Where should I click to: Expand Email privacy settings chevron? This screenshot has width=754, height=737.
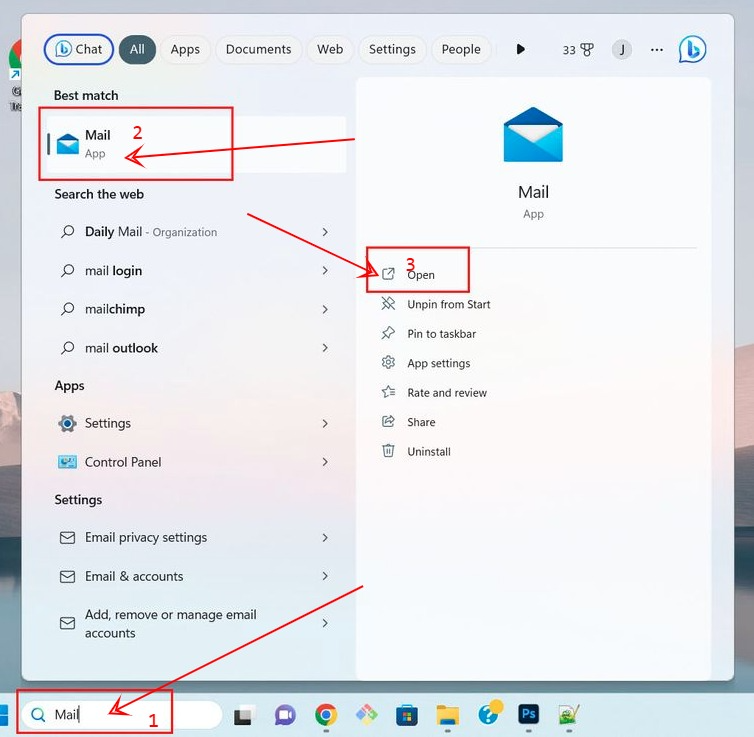(x=325, y=537)
